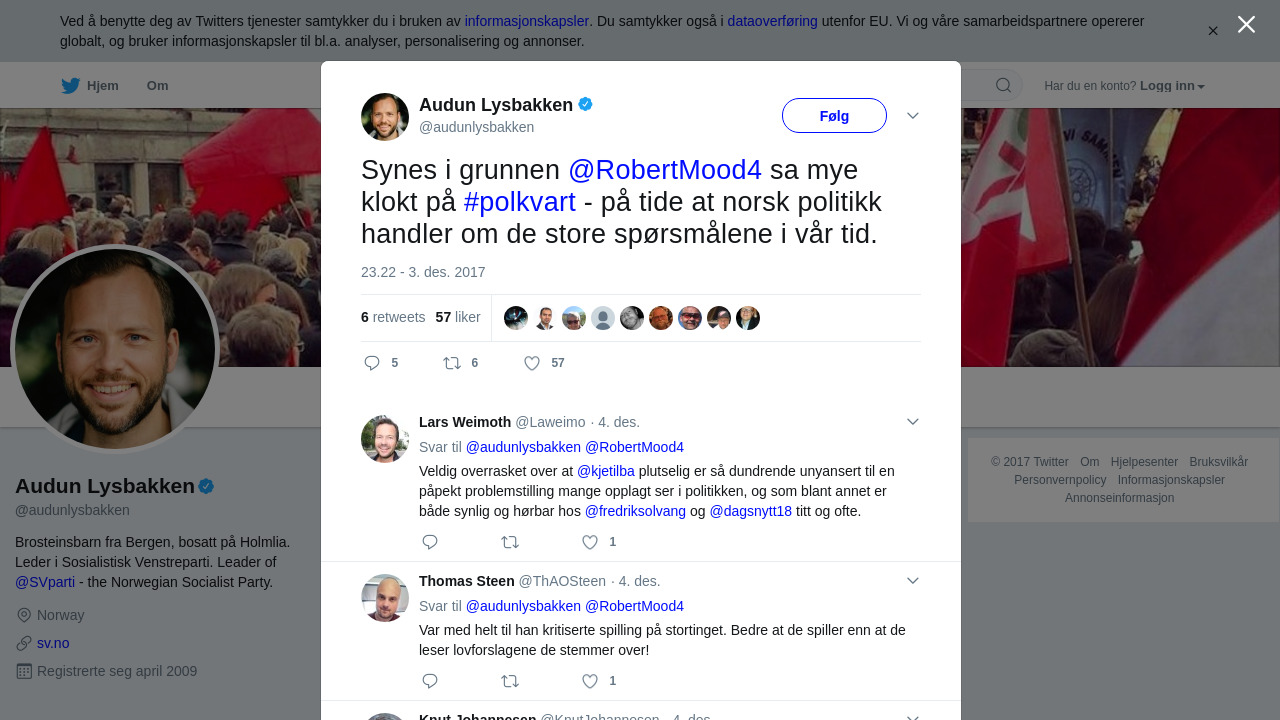
Task: Reply to Thomas Steen's tweet
Action: click(x=430, y=681)
